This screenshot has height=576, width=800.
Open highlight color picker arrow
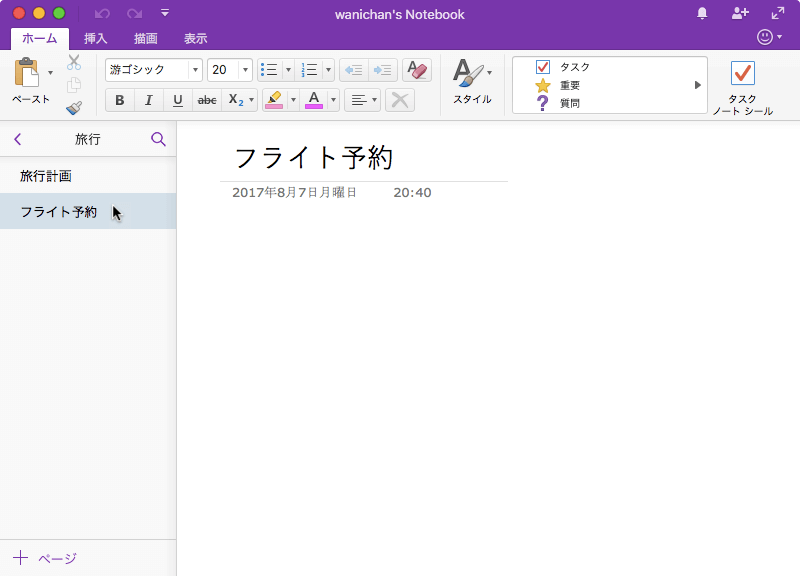point(293,100)
